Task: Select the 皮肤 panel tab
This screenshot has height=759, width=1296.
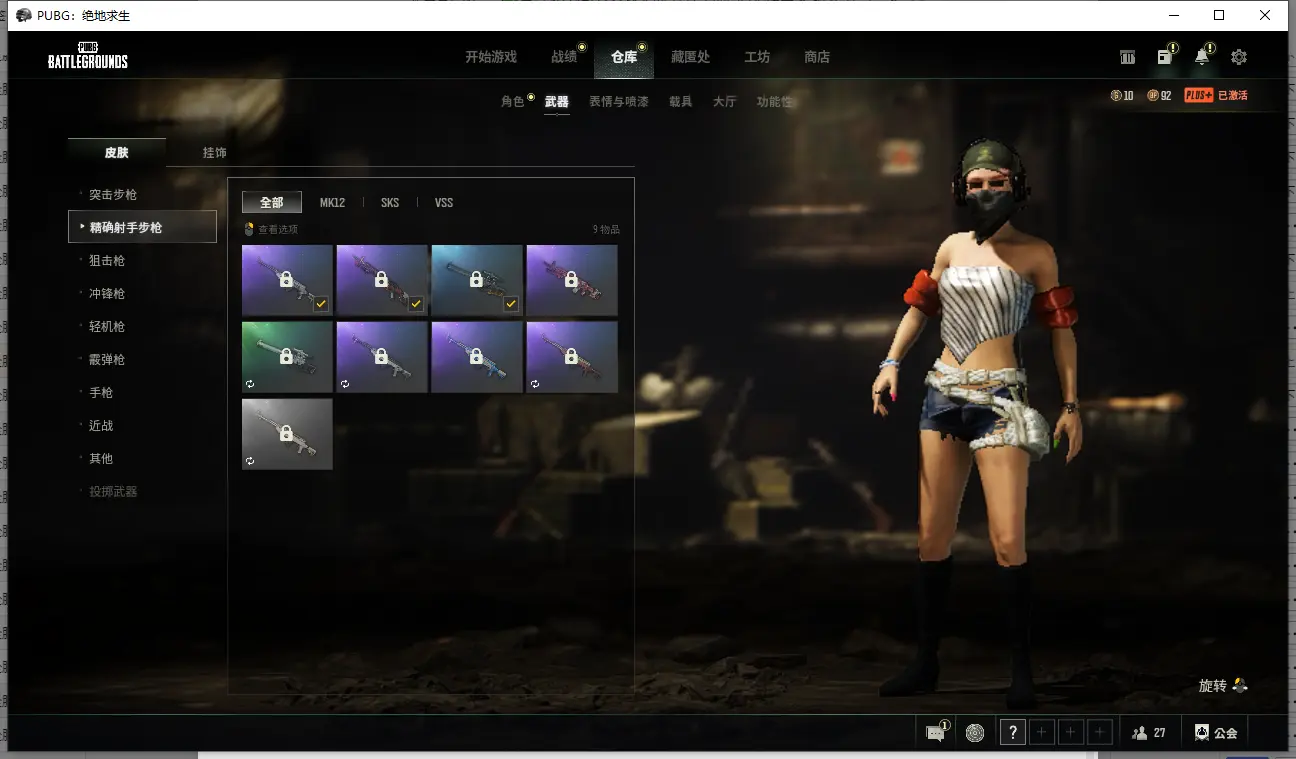Action: 117,153
